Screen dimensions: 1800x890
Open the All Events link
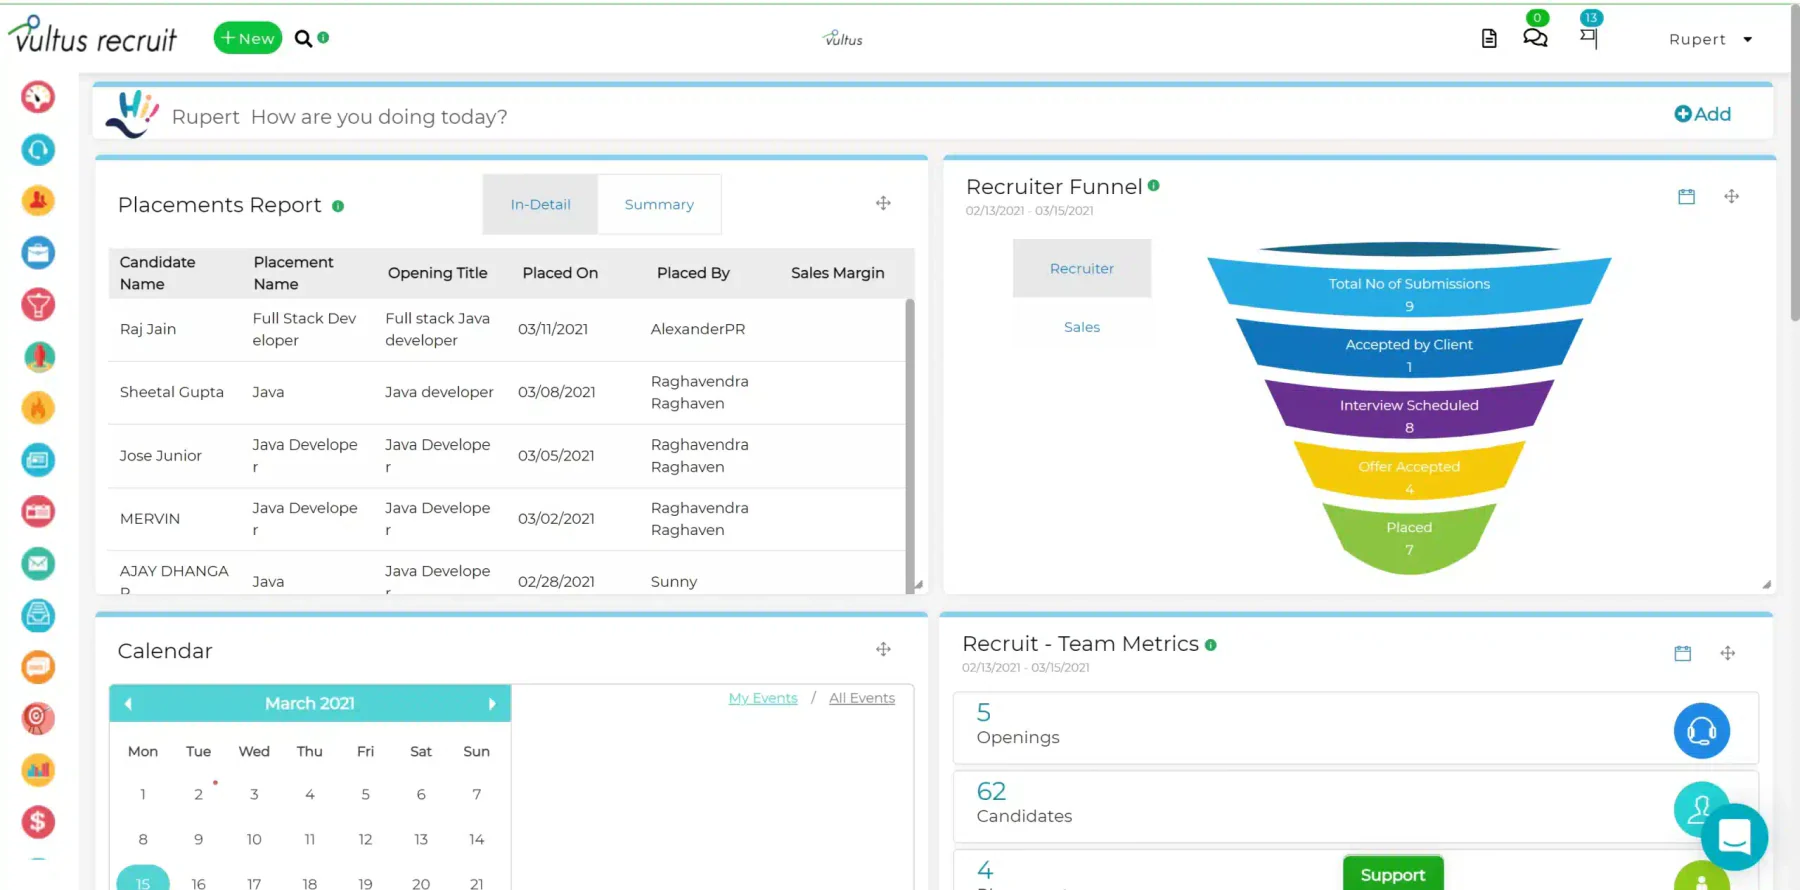point(862,698)
